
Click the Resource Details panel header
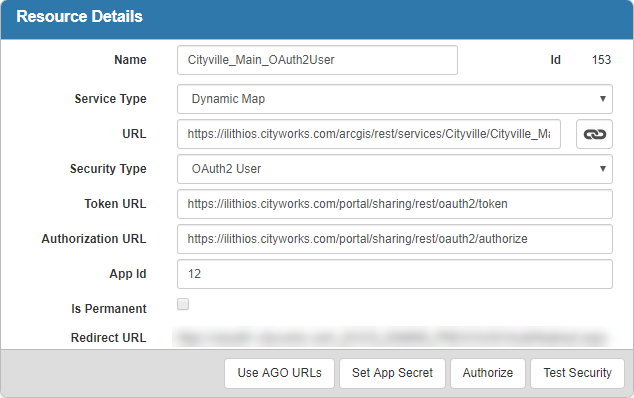click(x=317, y=19)
